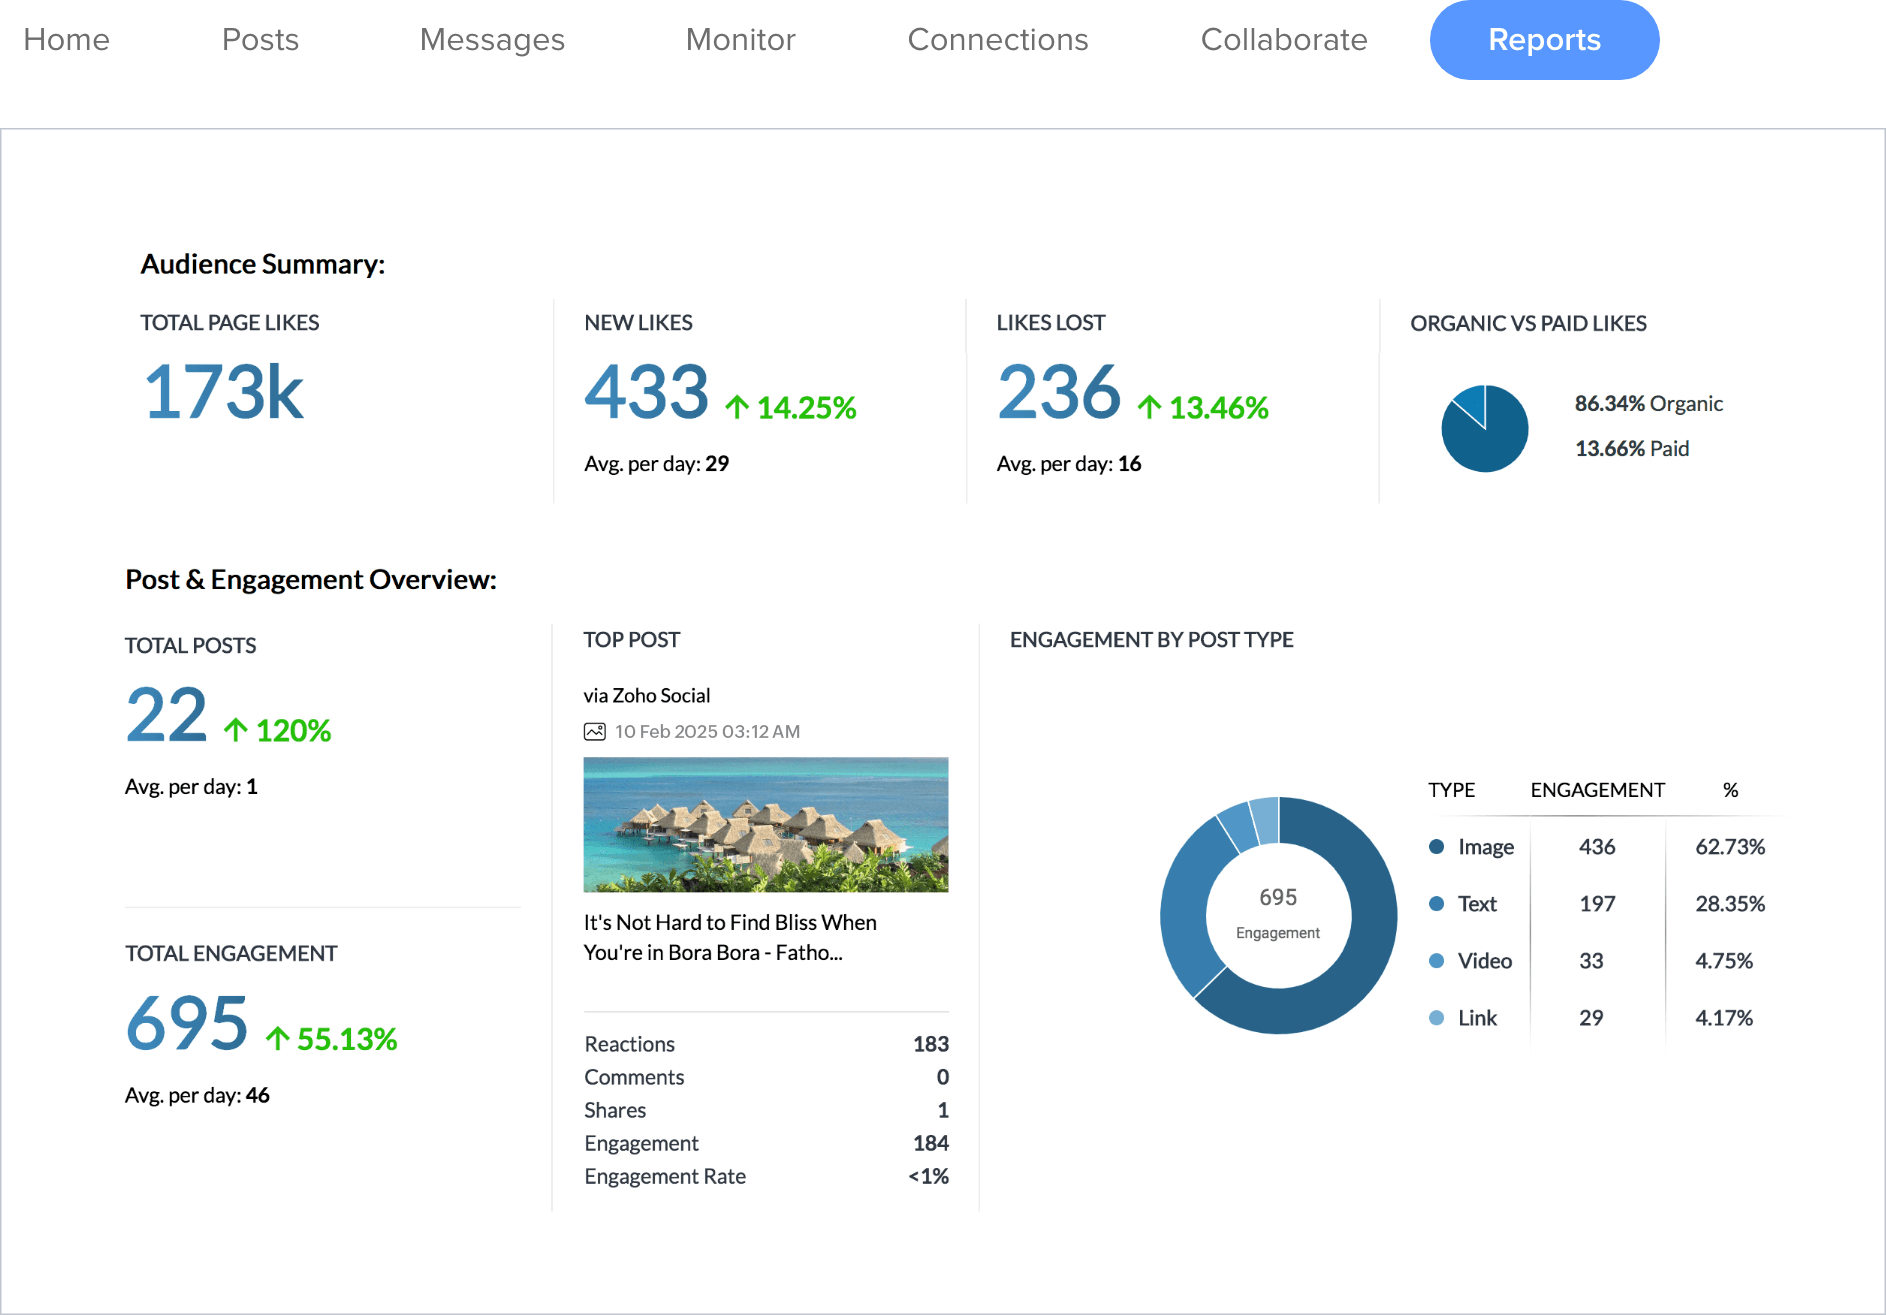Click the Total Posts green up arrow

click(x=236, y=730)
